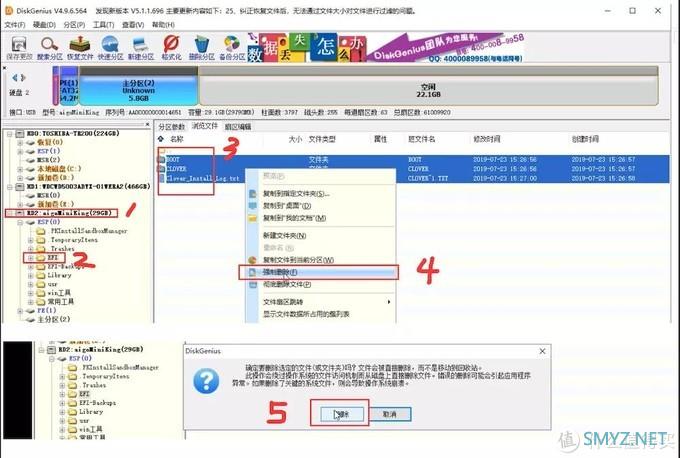Screen dimensions: 680x458
Task: Select the CLOVER folder row in file list
Action: 412,169
